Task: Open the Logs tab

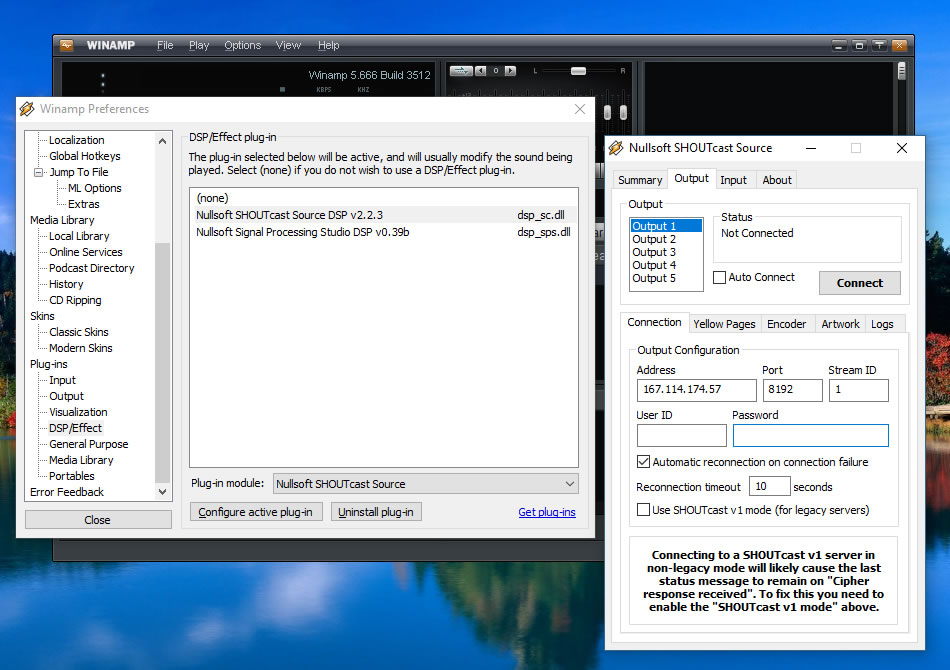Action: click(882, 324)
